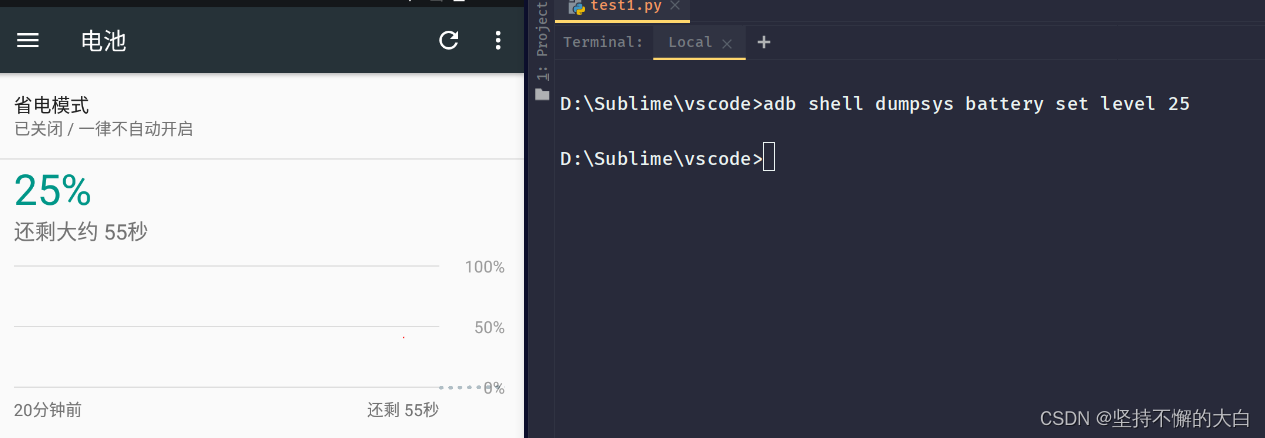
Task: Open the three-dot overflow menu
Action: coord(498,40)
